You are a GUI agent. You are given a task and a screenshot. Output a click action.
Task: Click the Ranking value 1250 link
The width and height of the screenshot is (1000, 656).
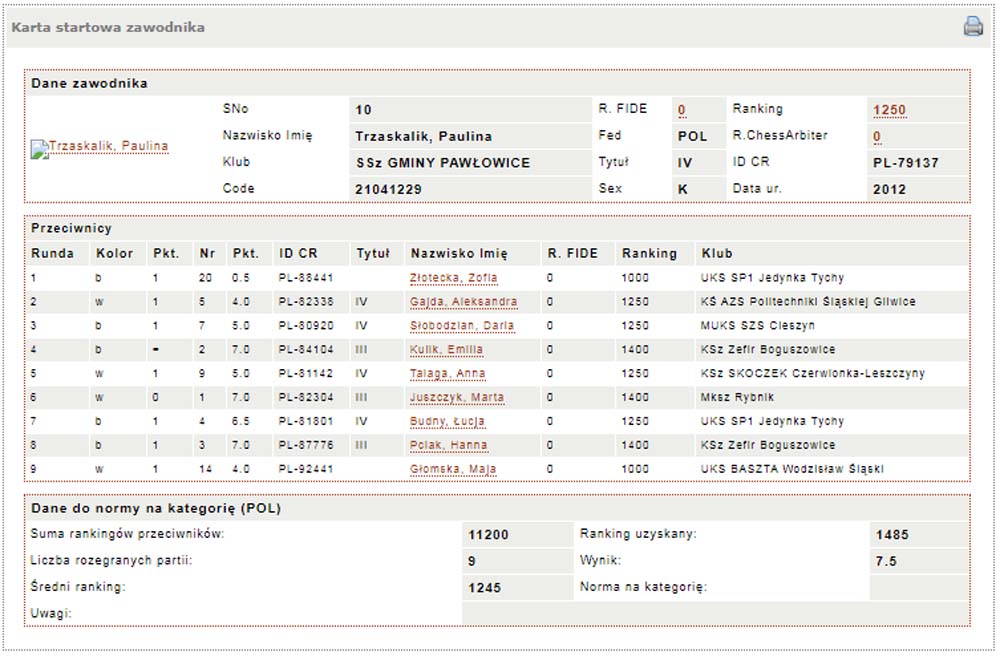coord(888,110)
